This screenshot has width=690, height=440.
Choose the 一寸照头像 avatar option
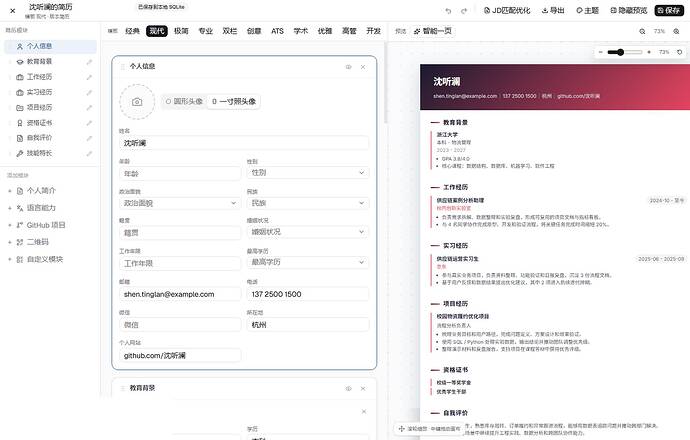pyautogui.click(x=234, y=101)
